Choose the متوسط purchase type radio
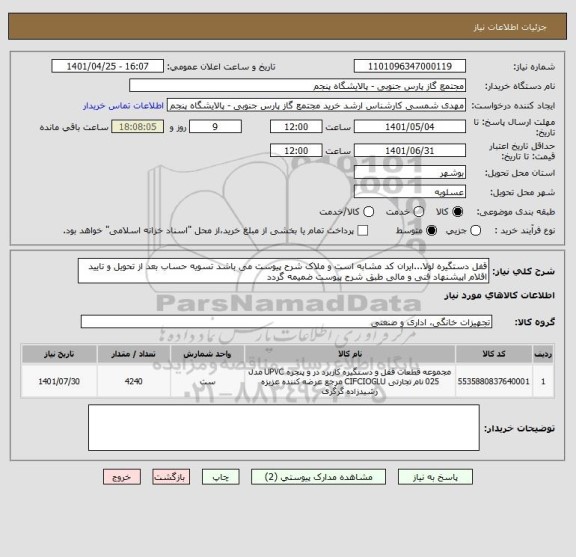The image size is (576, 557). click(431, 231)
